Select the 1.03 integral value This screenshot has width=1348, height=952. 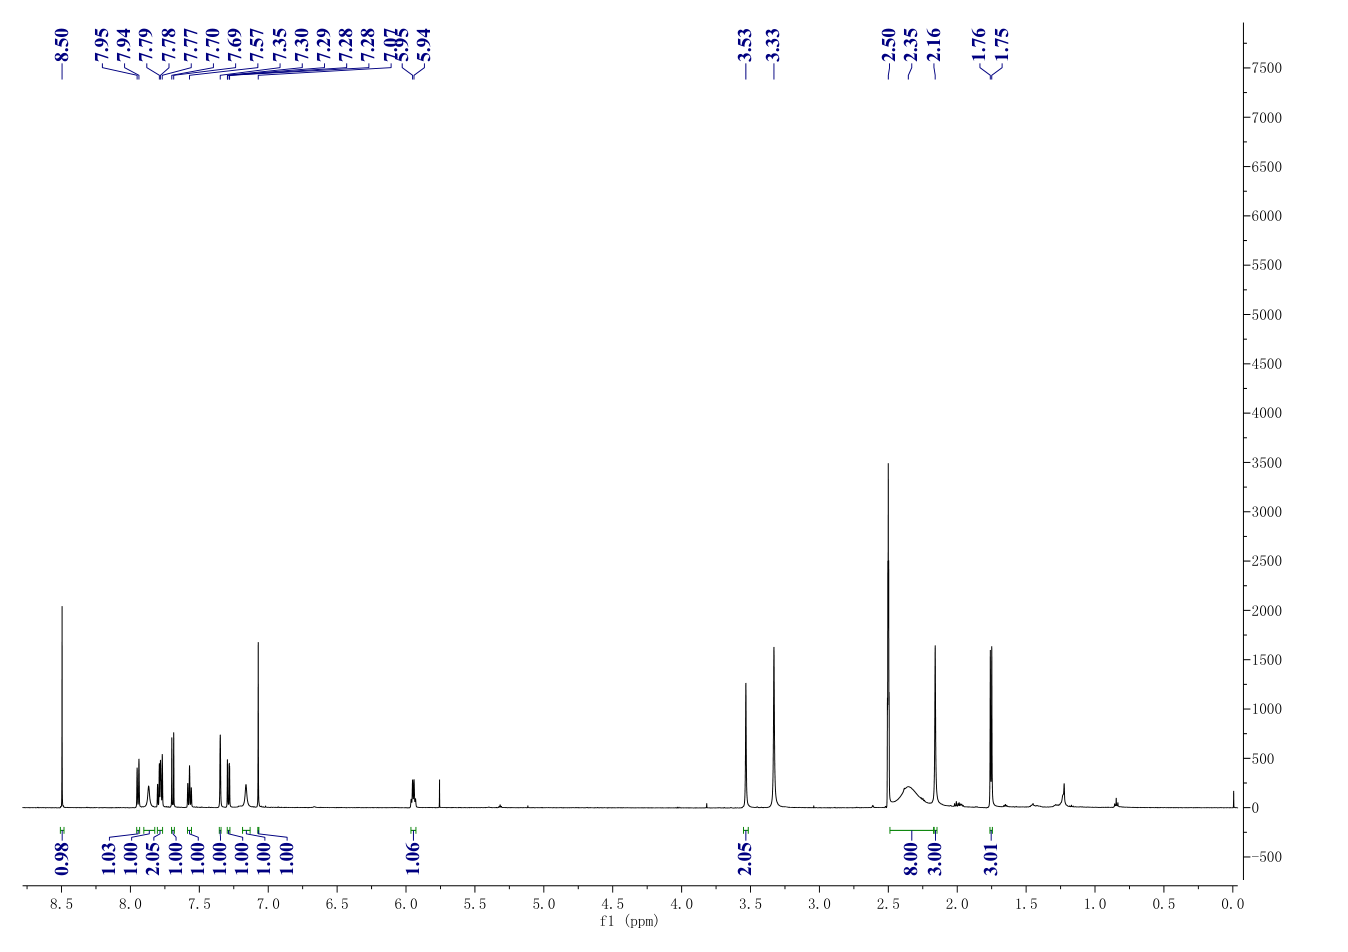[x=108, y=858]
